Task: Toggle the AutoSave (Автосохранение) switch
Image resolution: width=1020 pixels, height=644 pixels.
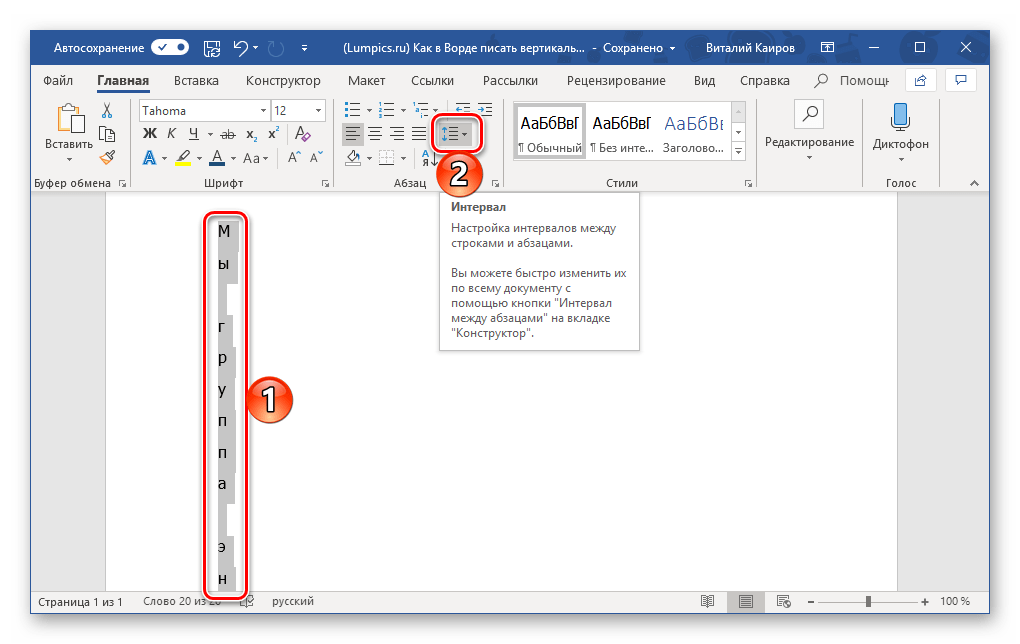Action: pos(170,47)
